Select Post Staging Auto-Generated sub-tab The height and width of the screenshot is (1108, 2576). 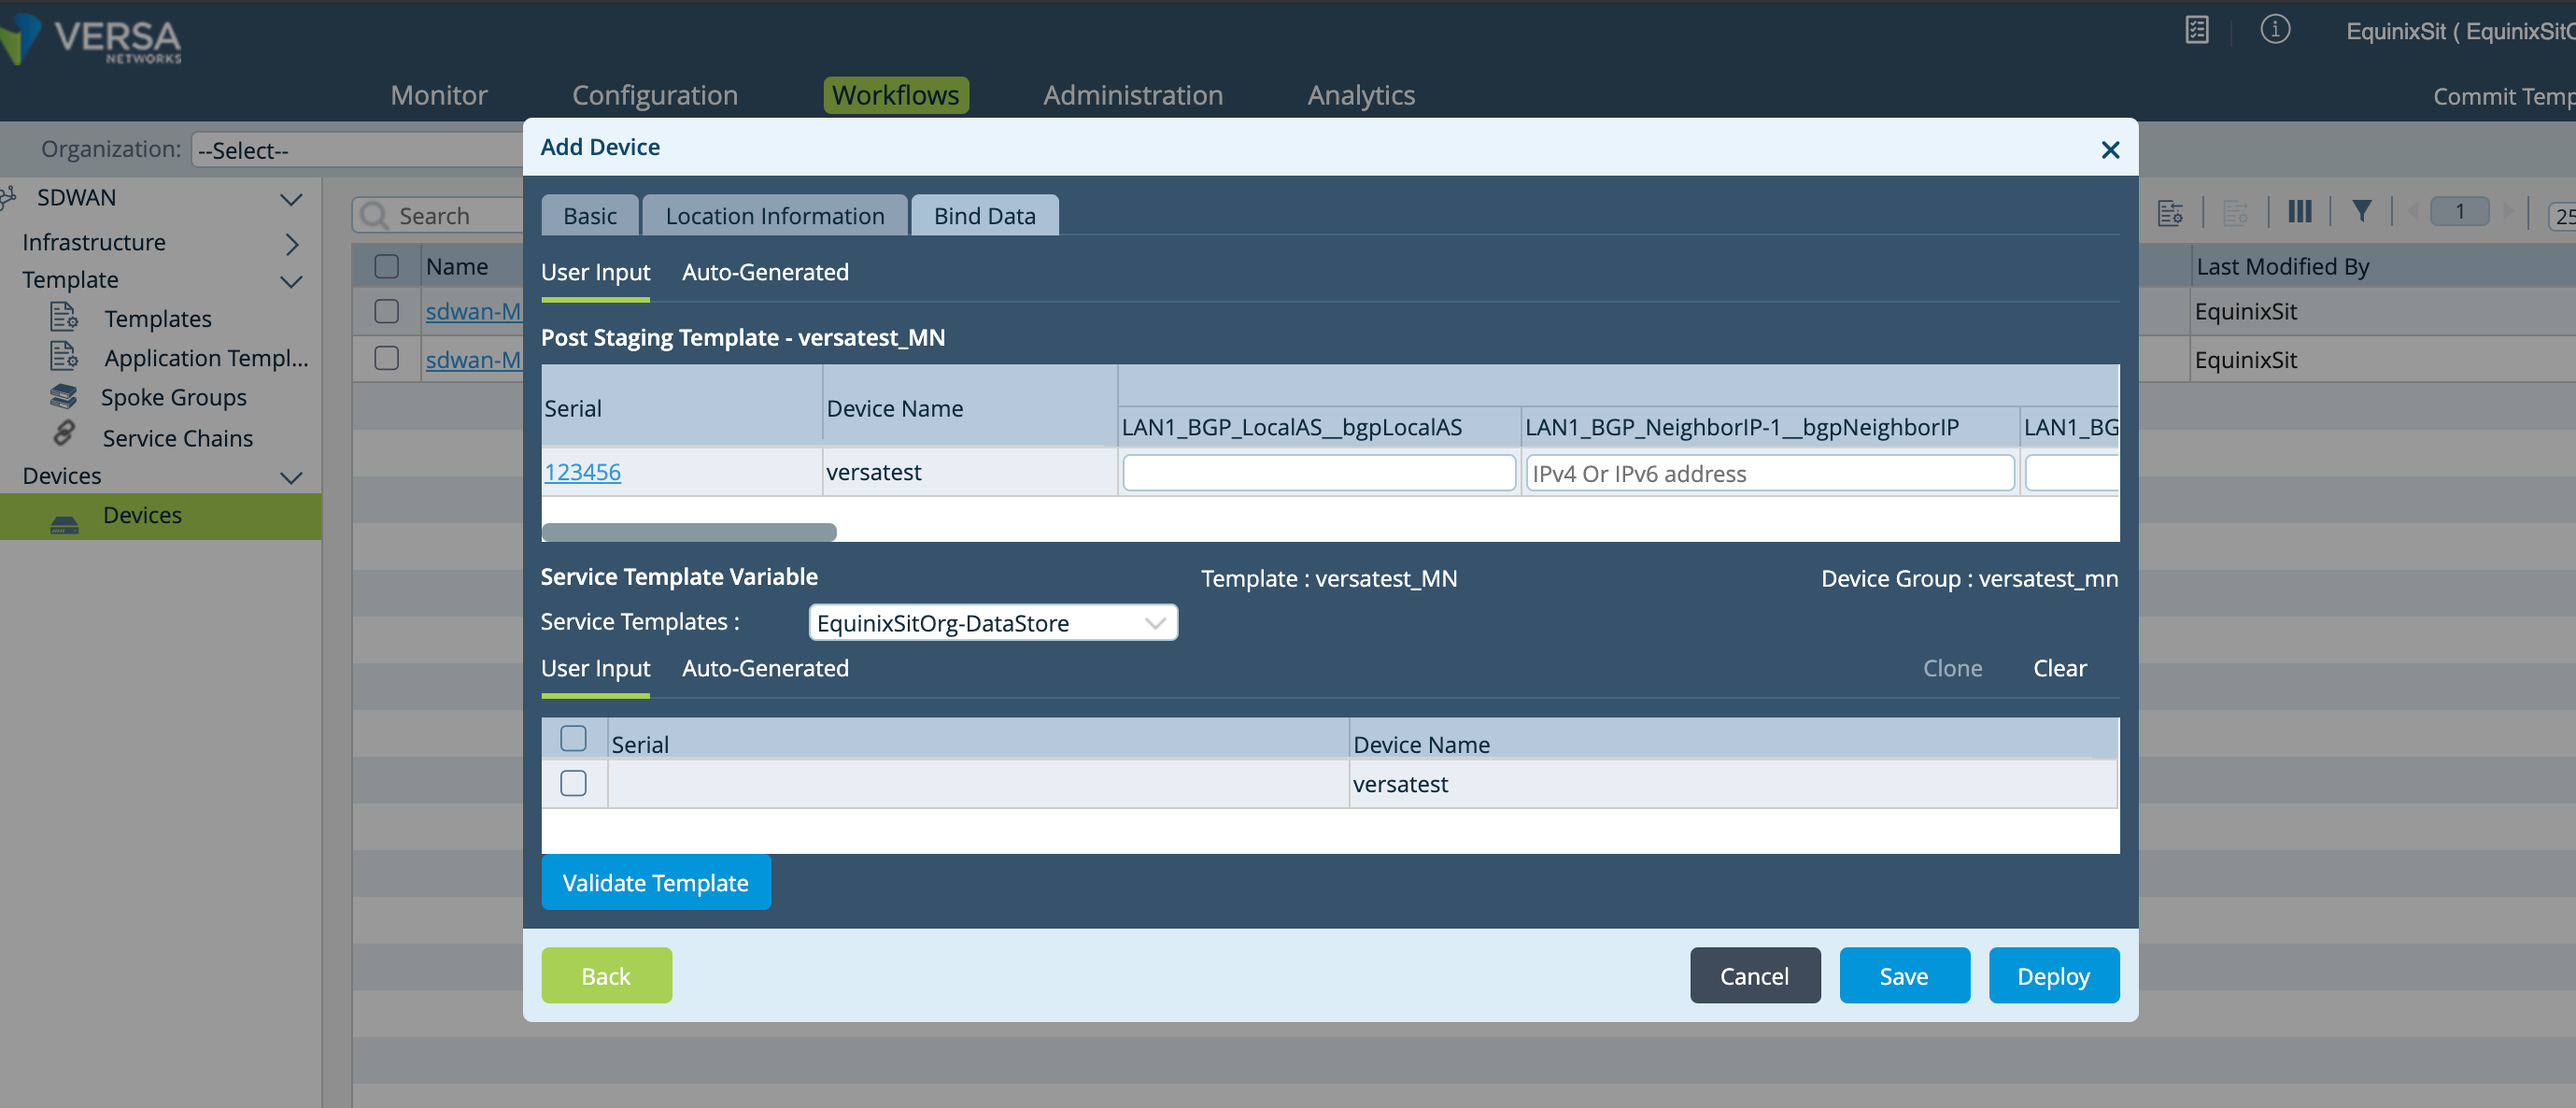tap(765, 272)
